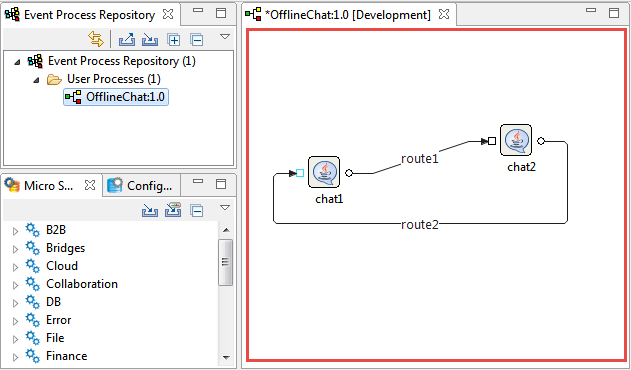Viewport: 631px width, 370px height.
Task: Collapse all repository tree nodes
Action: tap(197, 40)
